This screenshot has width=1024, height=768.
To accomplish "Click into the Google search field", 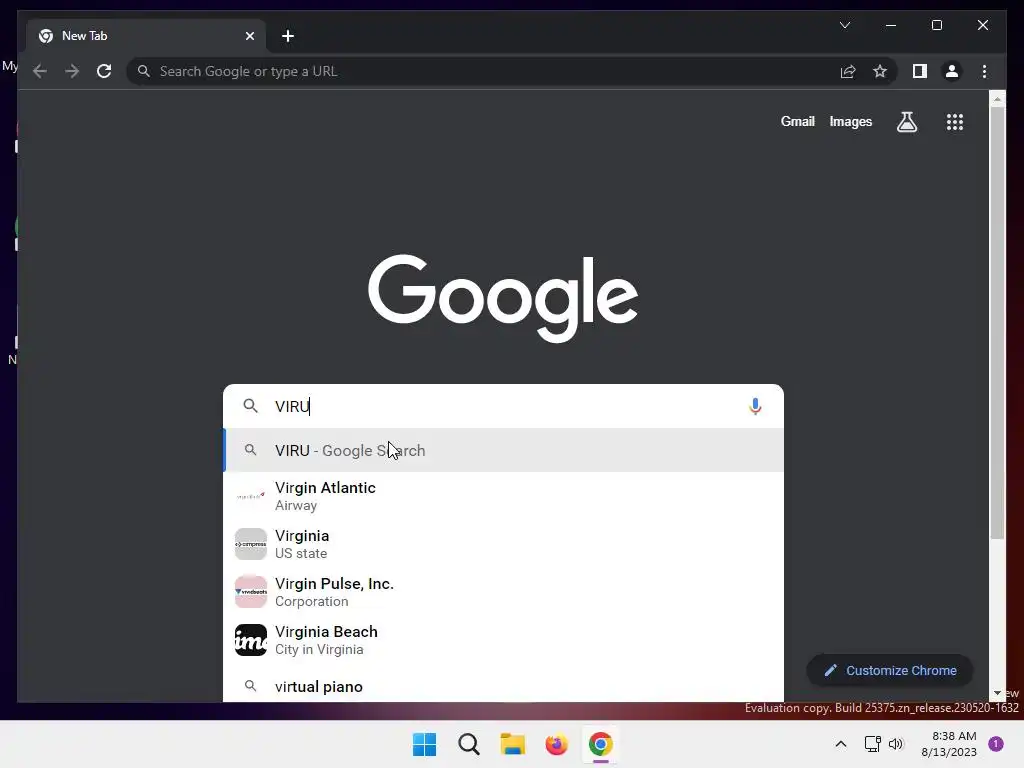I will (503, 406).
